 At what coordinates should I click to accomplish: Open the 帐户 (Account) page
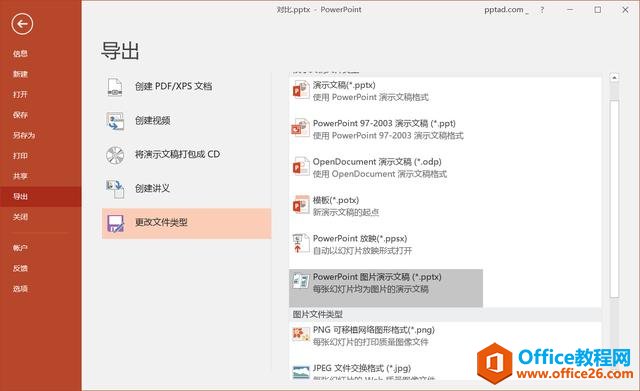pos(20,248)
